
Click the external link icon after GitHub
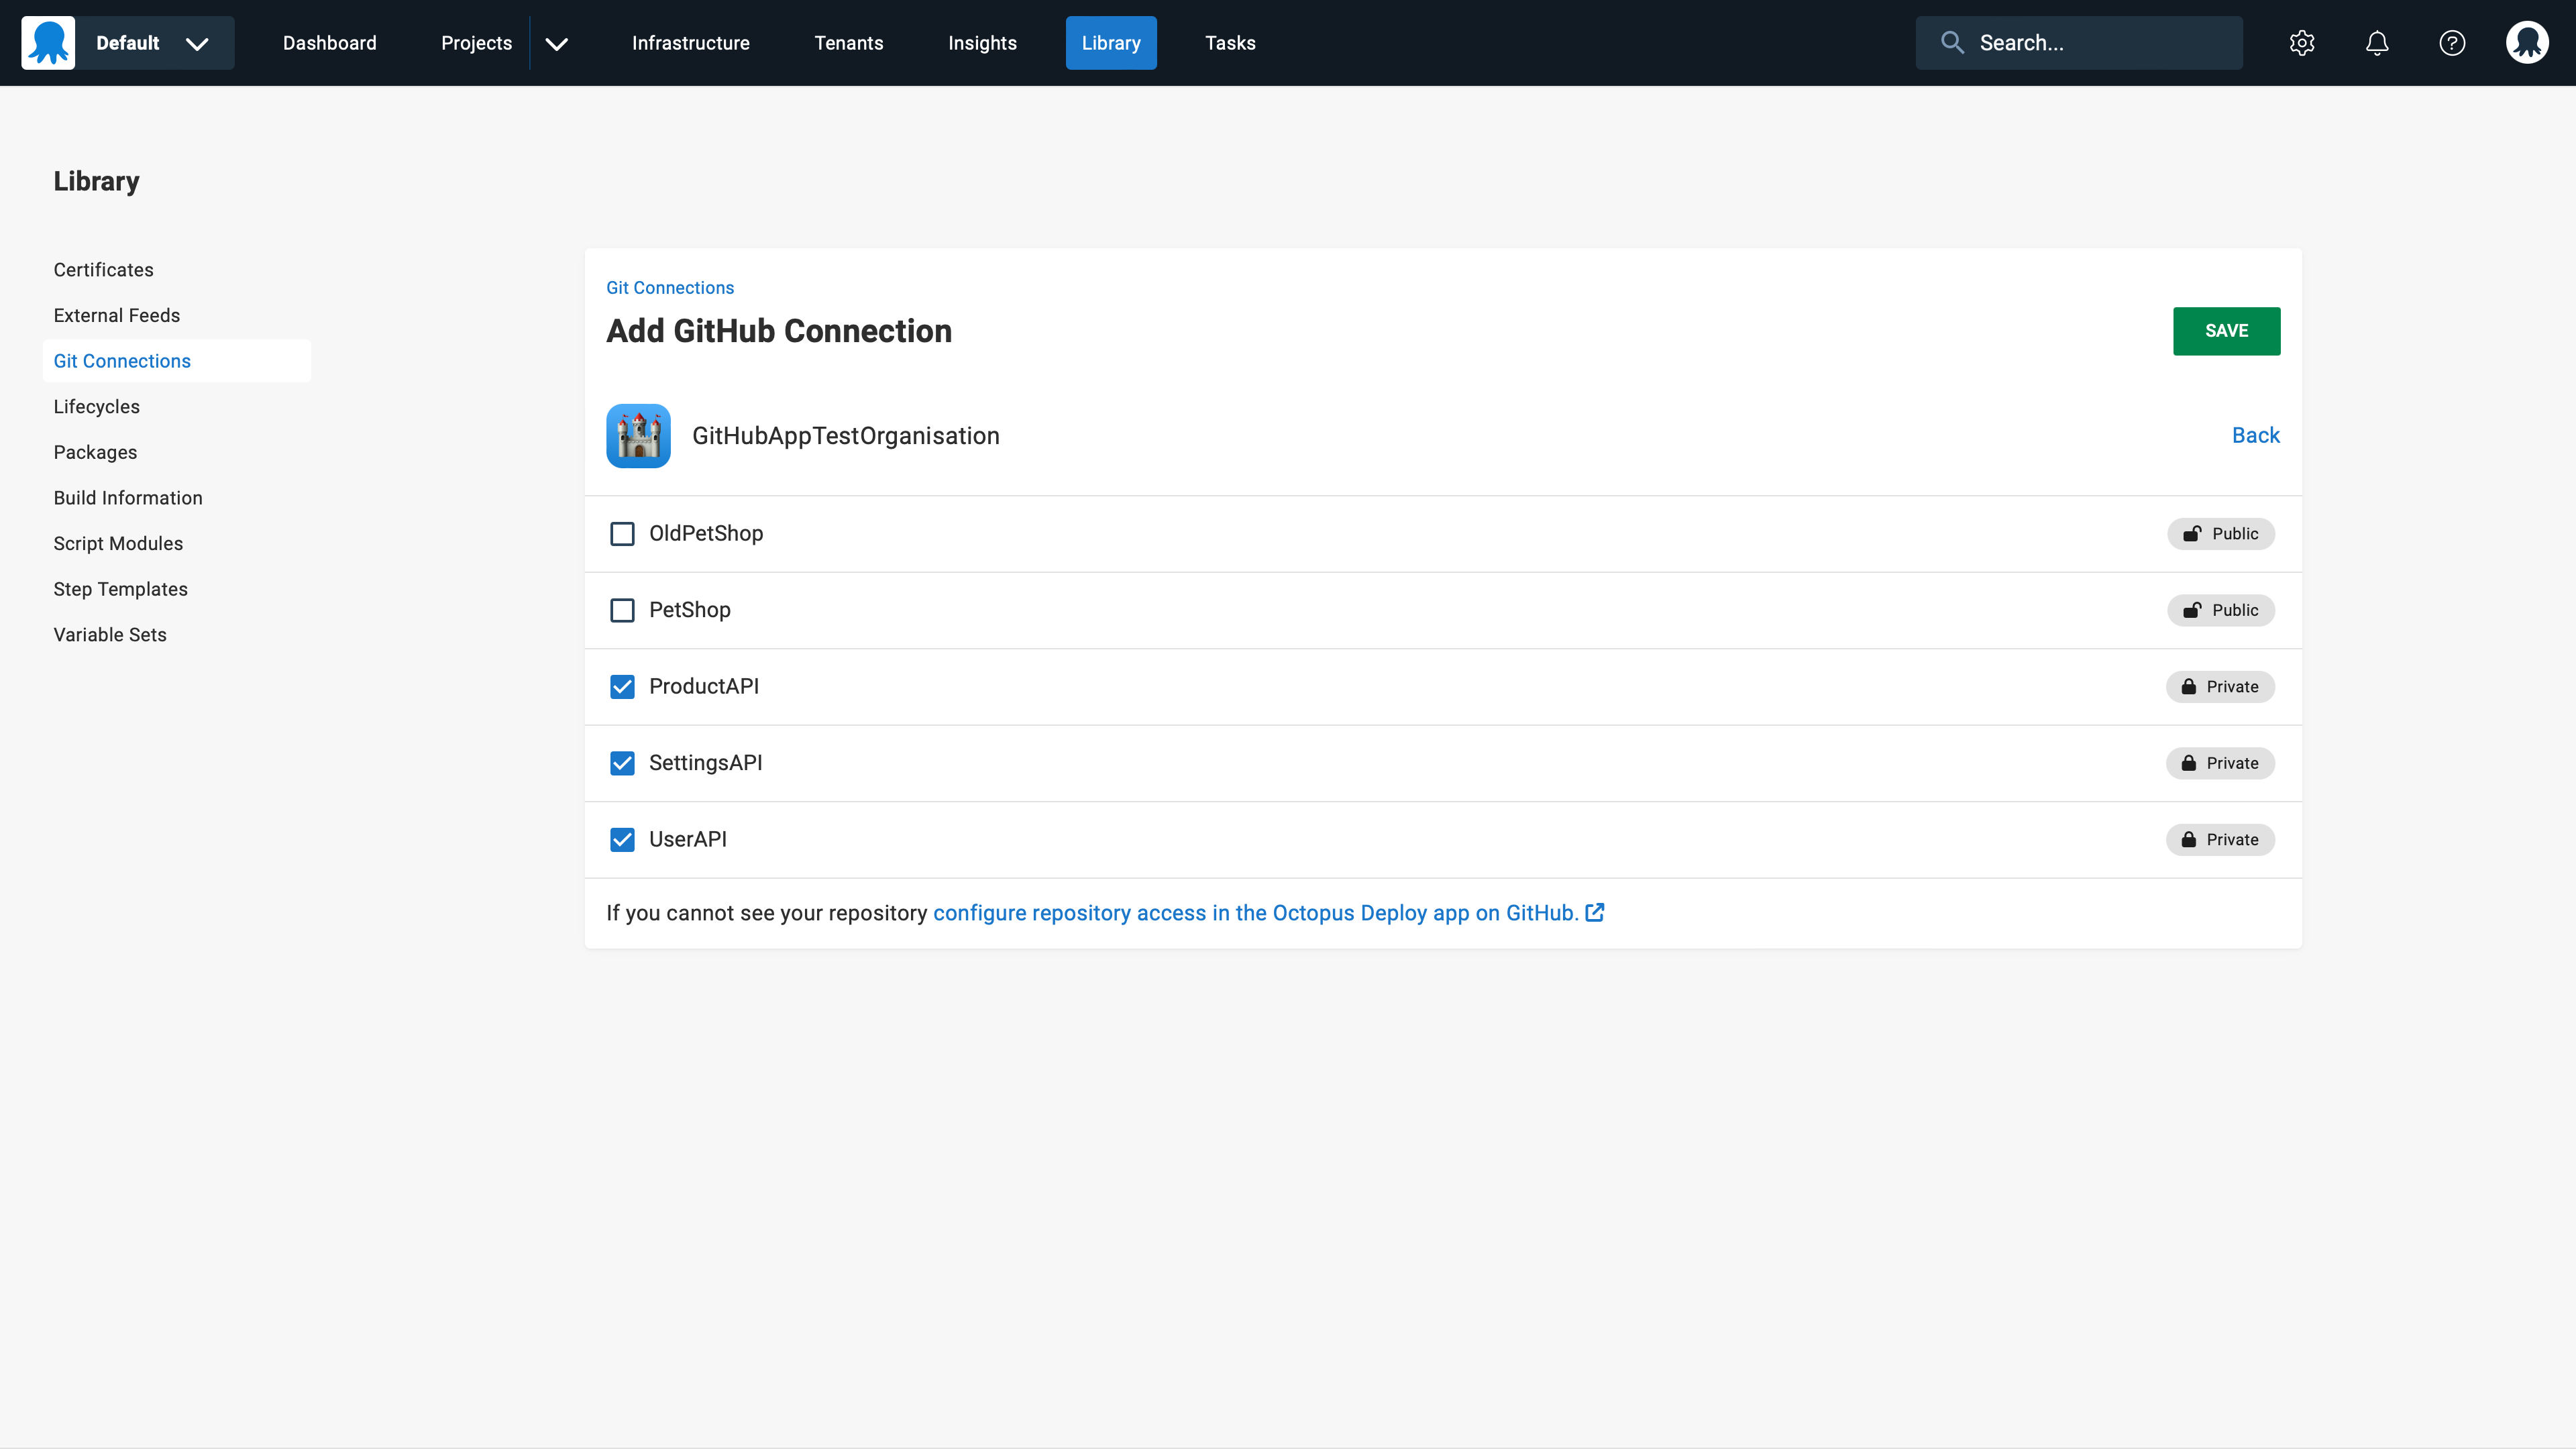click(x=1595, y=912)
